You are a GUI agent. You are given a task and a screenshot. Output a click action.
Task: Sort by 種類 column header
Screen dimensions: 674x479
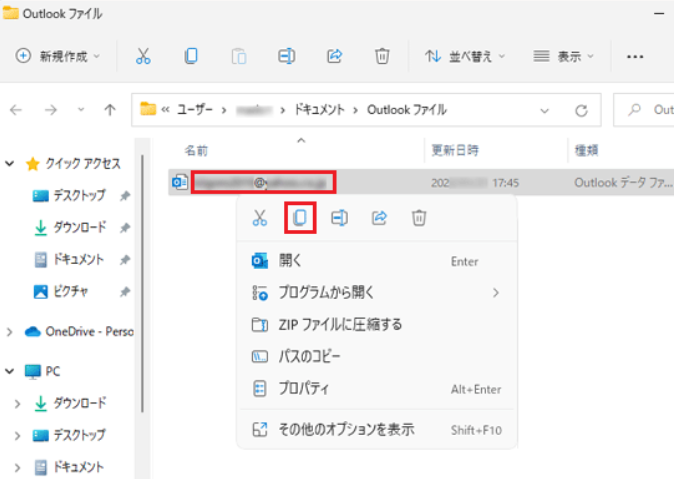click(586, 150)
